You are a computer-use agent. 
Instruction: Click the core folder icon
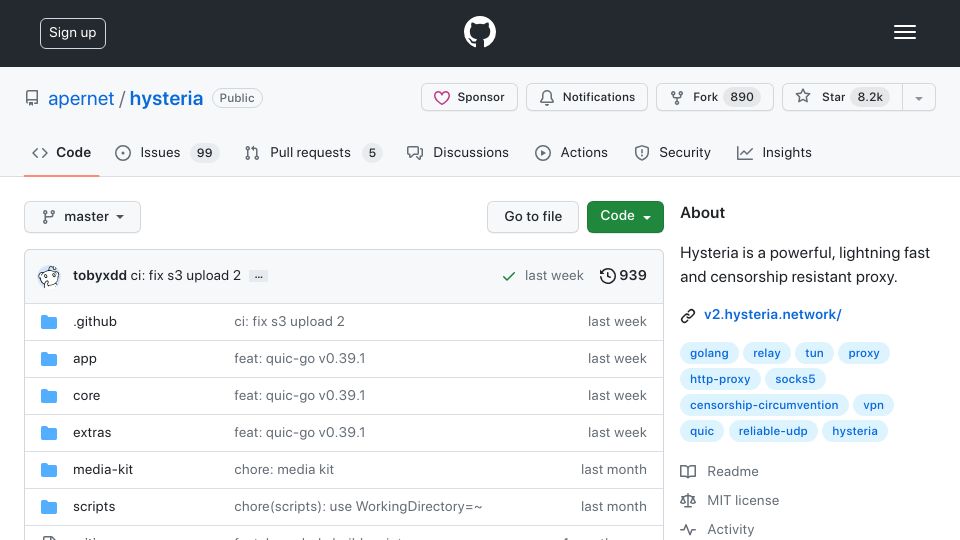tap(49, 396)
